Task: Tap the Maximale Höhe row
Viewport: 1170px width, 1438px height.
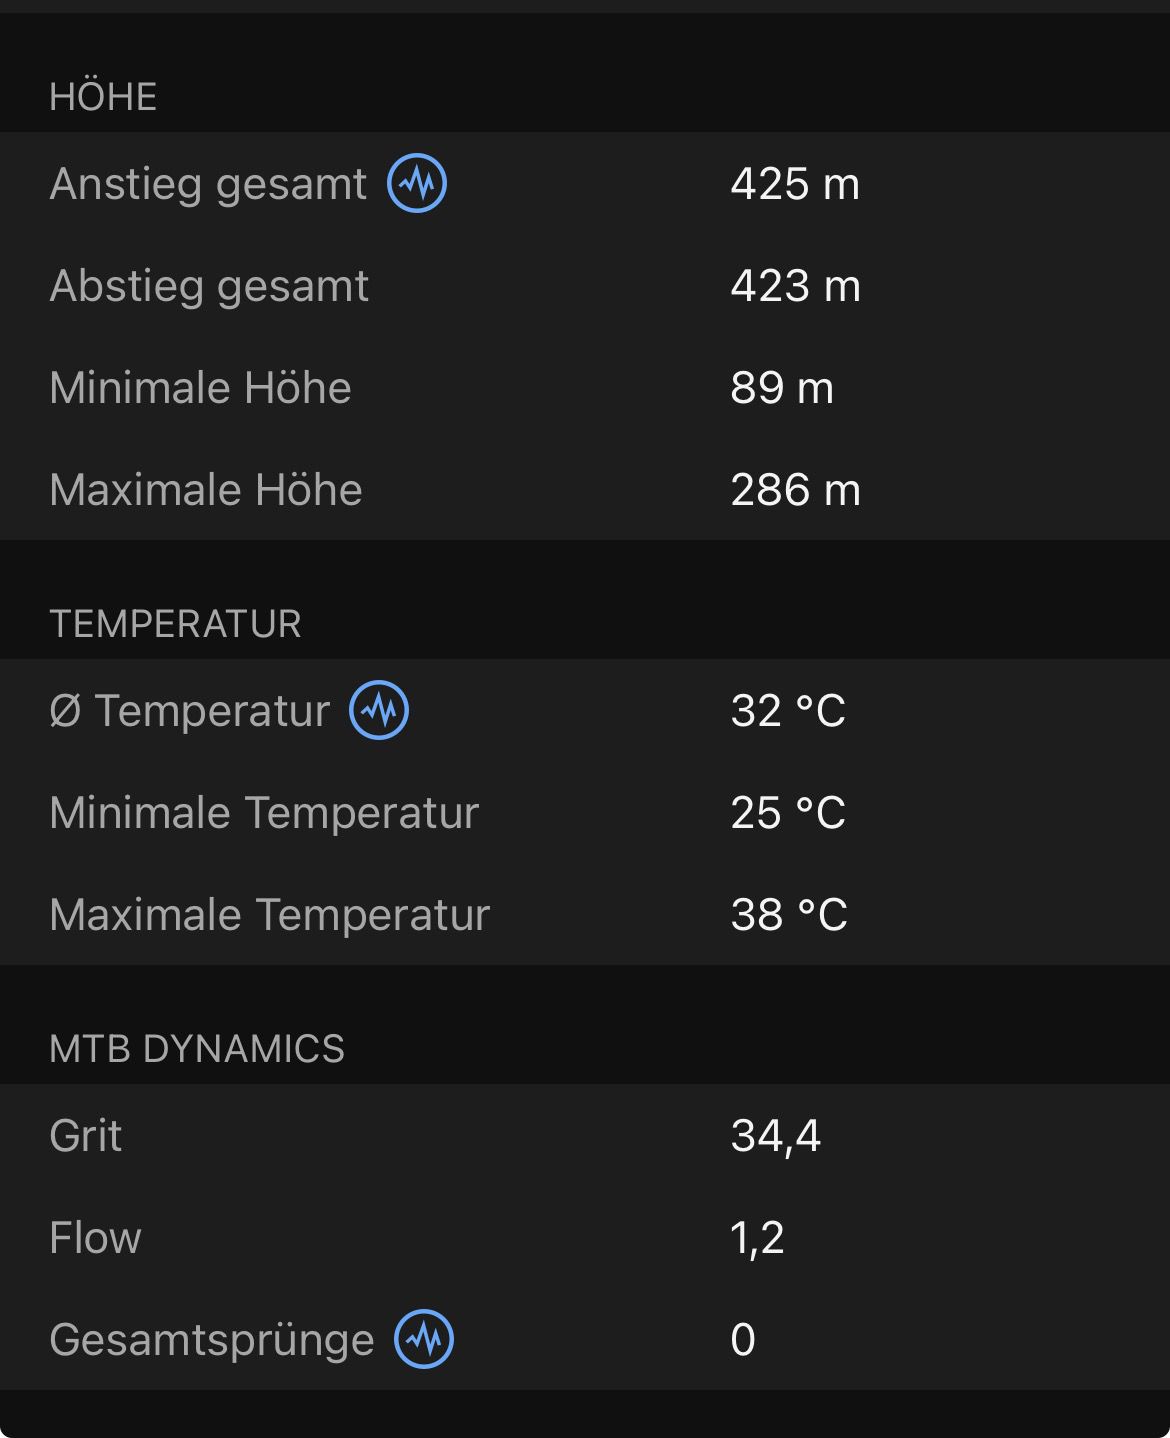Action: point(585,490)
